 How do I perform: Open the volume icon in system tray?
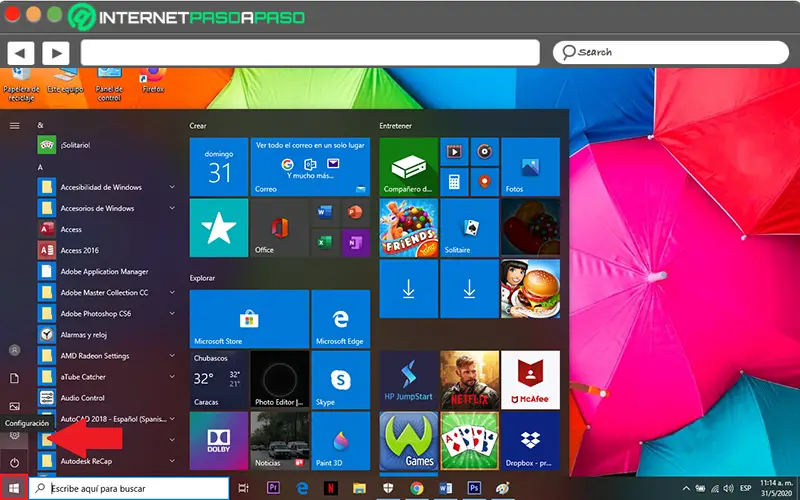[729, 488]
